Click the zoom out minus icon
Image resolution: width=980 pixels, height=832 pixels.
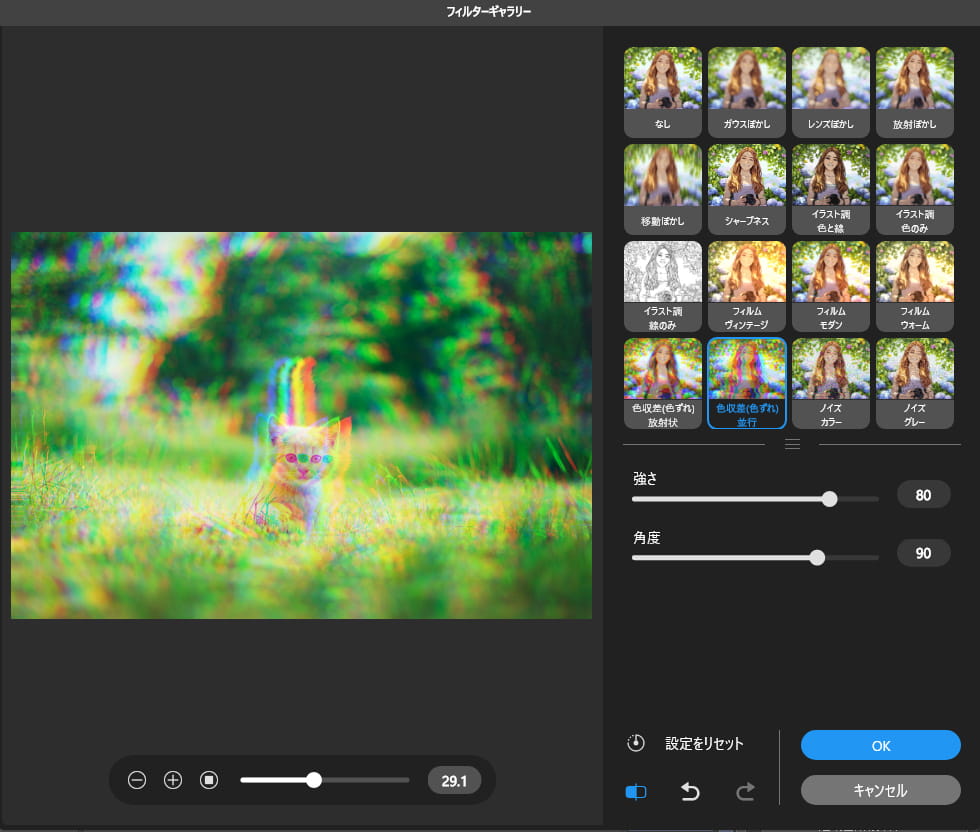pos(137,780)
